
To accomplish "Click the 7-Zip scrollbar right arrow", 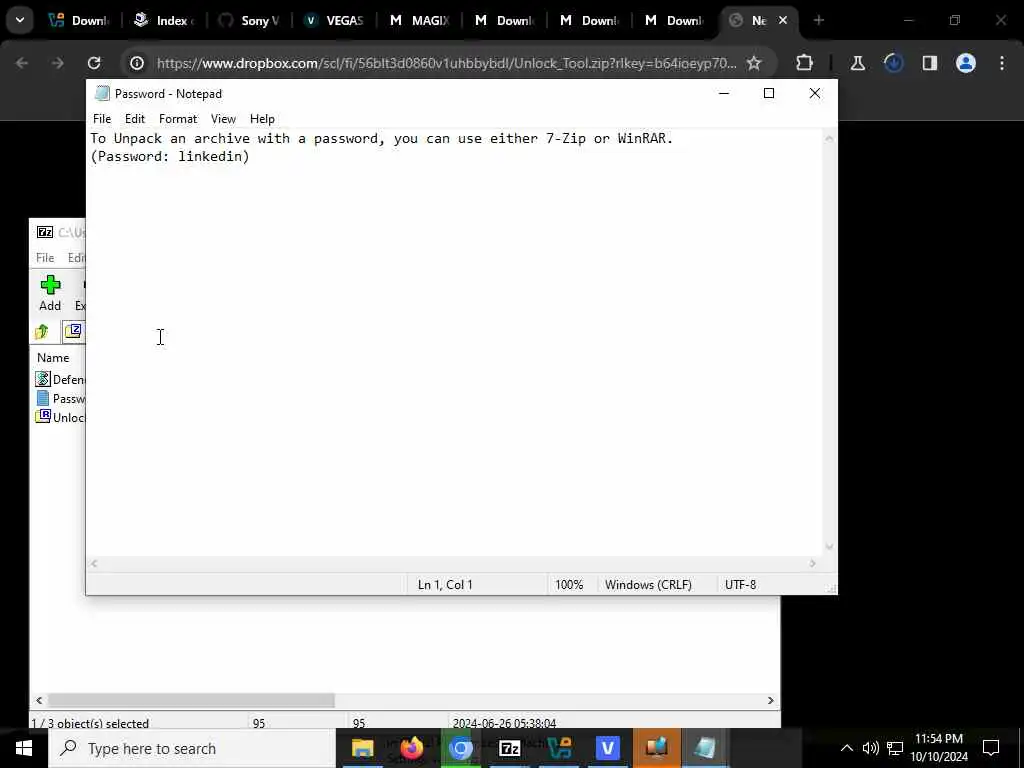I will tap(771, 700).
